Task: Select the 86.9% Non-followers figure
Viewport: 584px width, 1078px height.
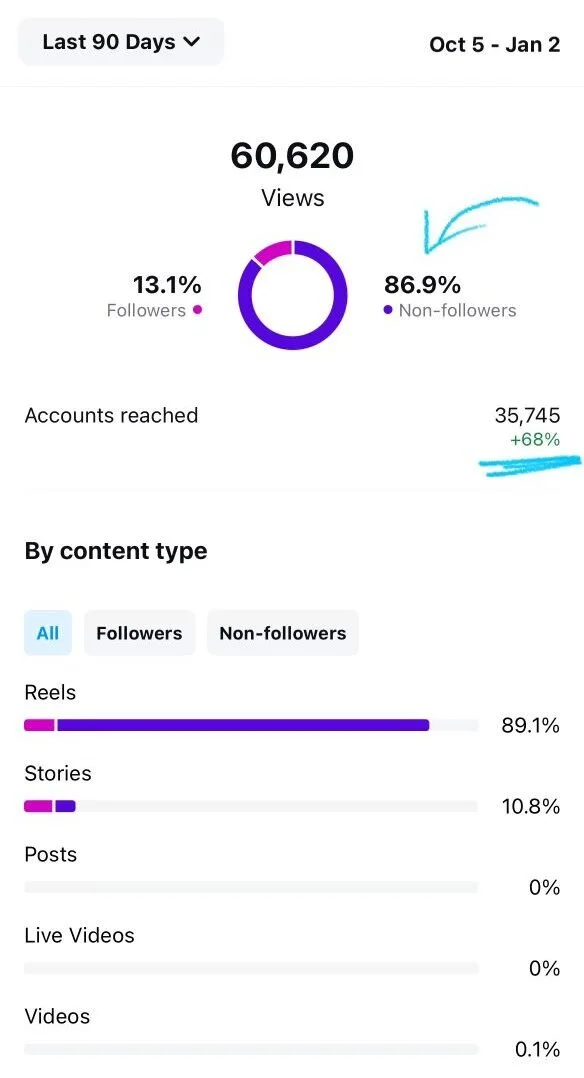Action: pyautogui.click(x=422, y=284)
